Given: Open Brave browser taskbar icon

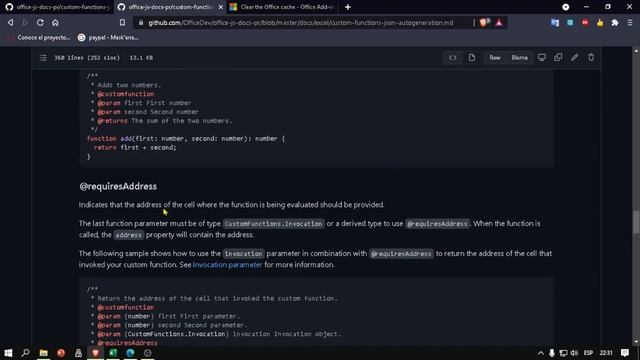Looking at the screenshot, I should [96, 353].
